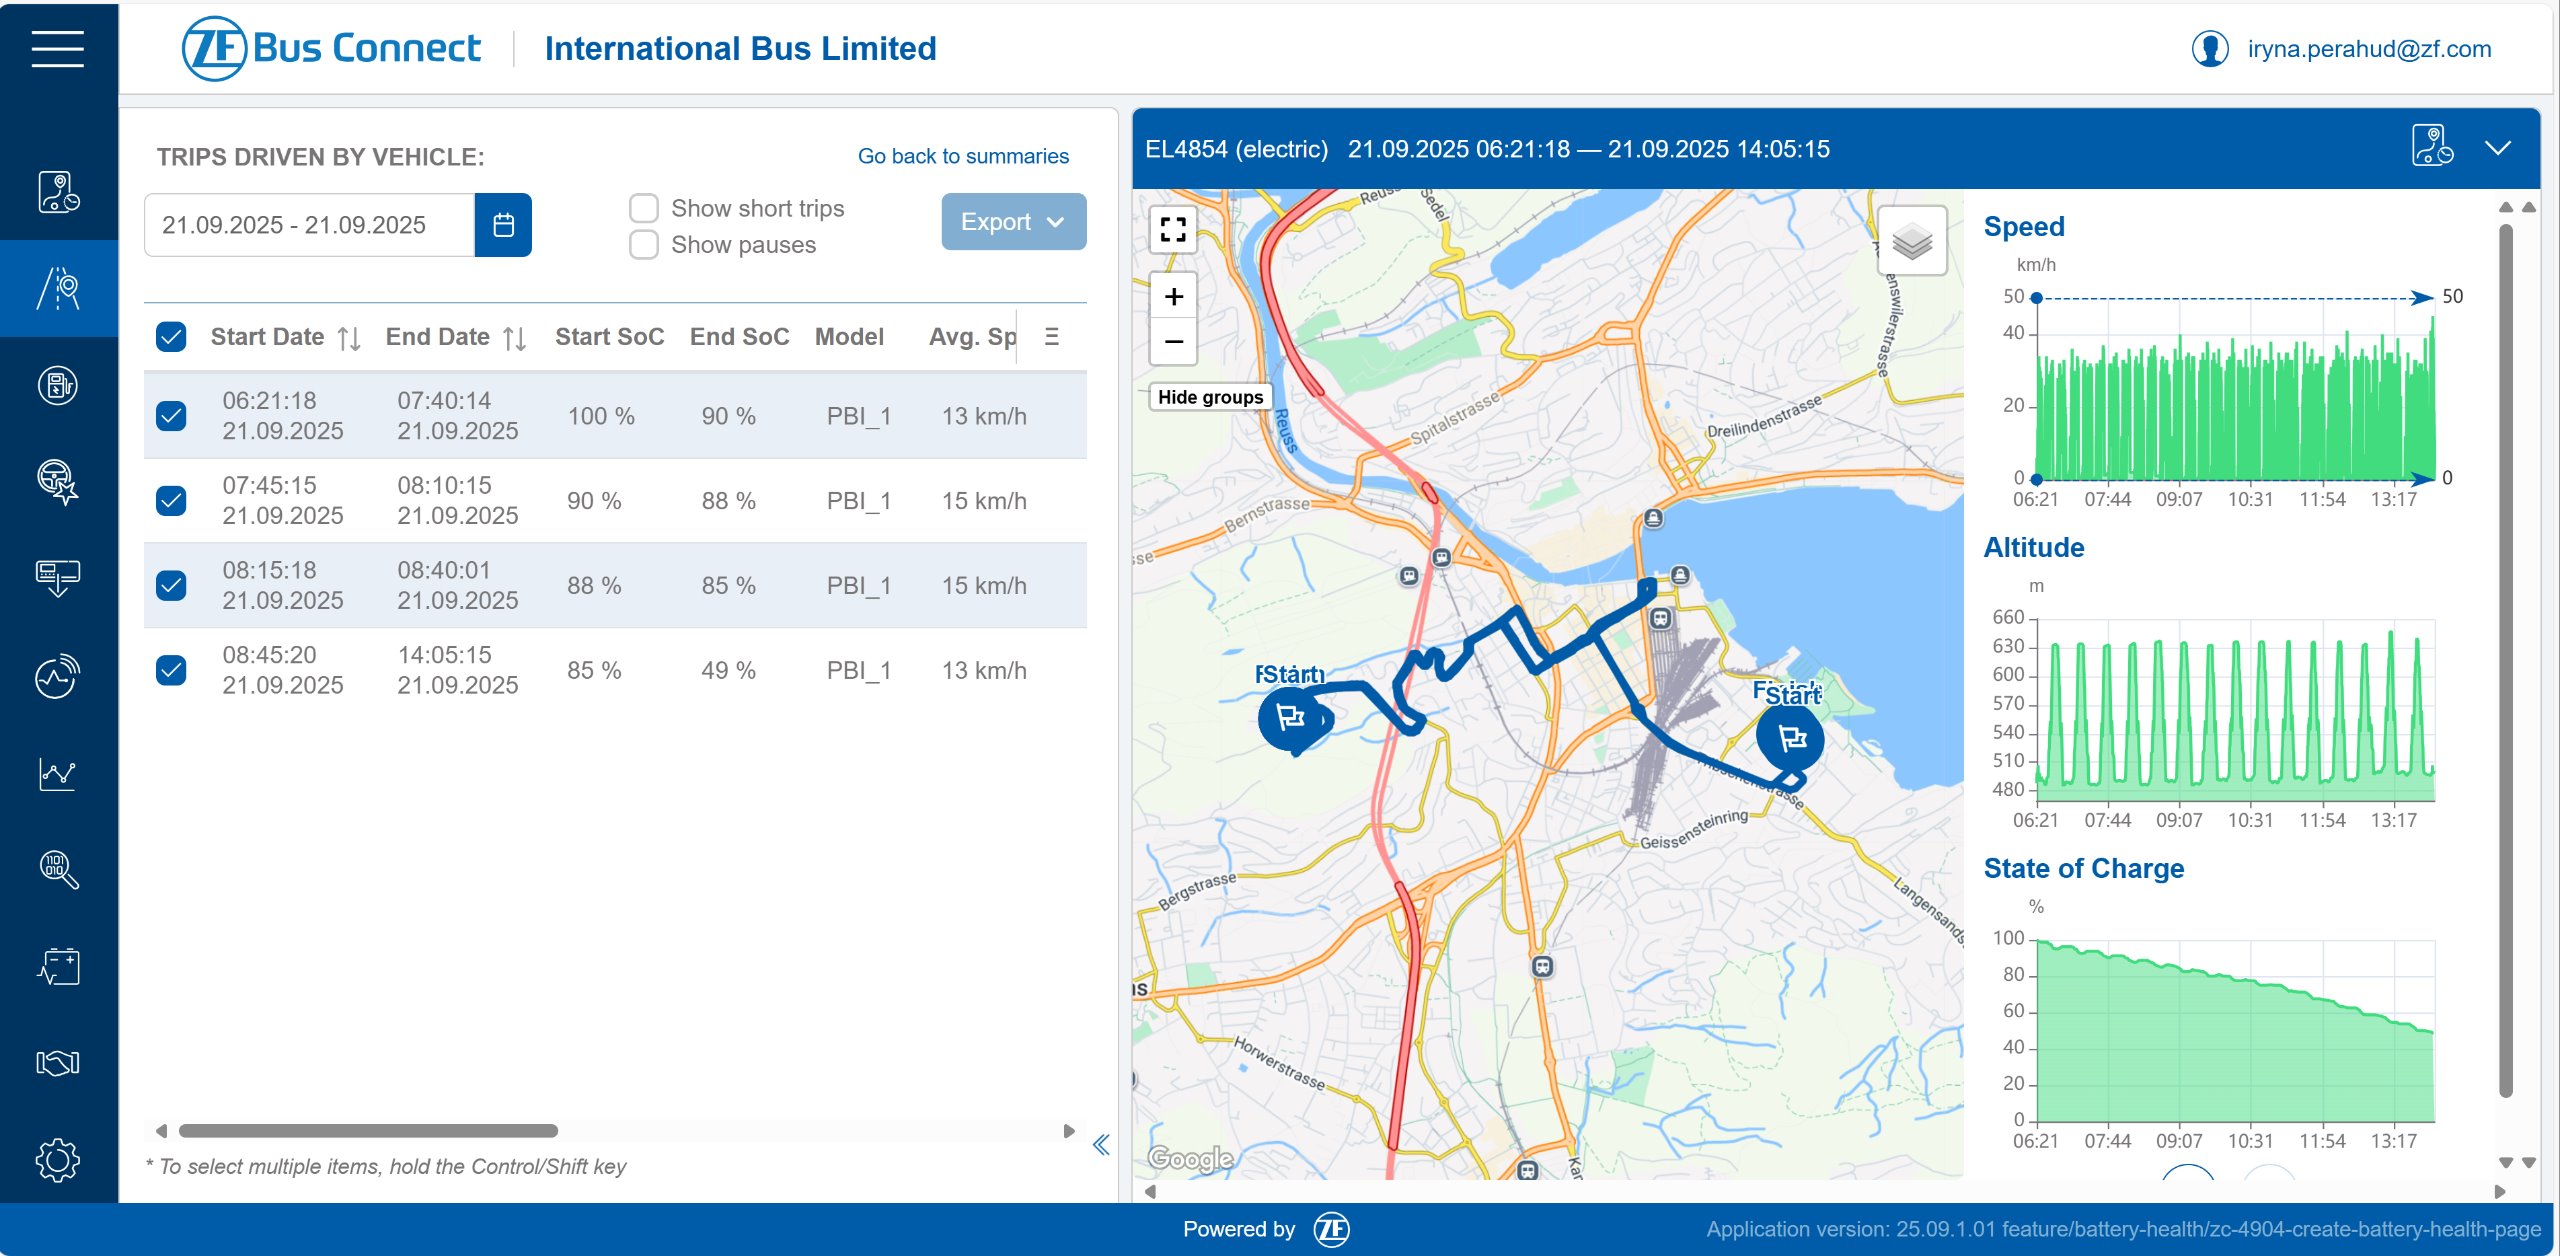
Task: Open the handshake sidebar icon
Action: point(57,1062)
